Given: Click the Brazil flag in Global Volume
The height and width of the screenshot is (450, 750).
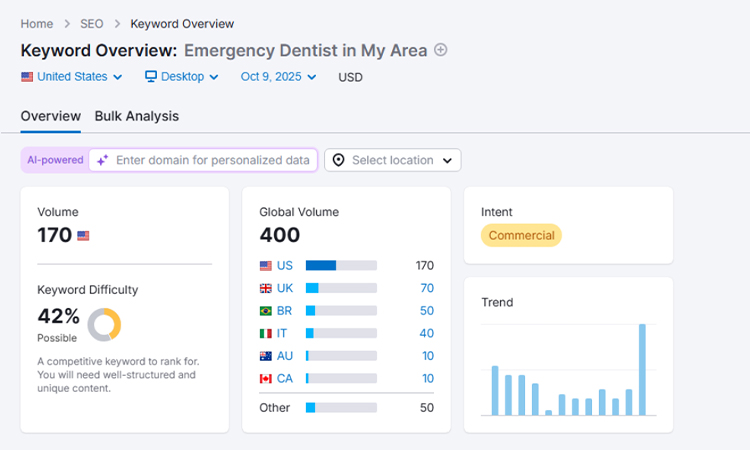Looking at the screenshot, I should click(266, 311).
